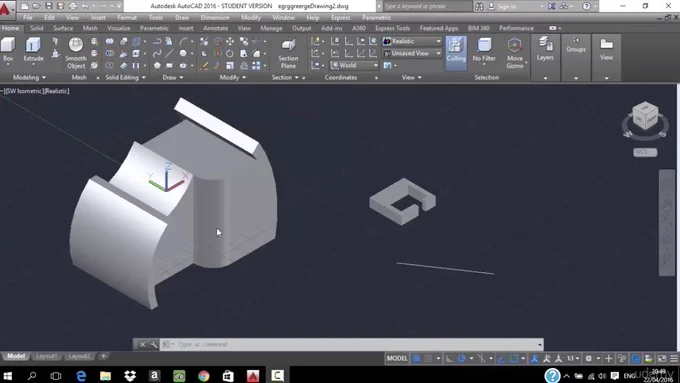Open the Annotation Monitor plus icon
The image size is (680, 383).
pos(608,358)
